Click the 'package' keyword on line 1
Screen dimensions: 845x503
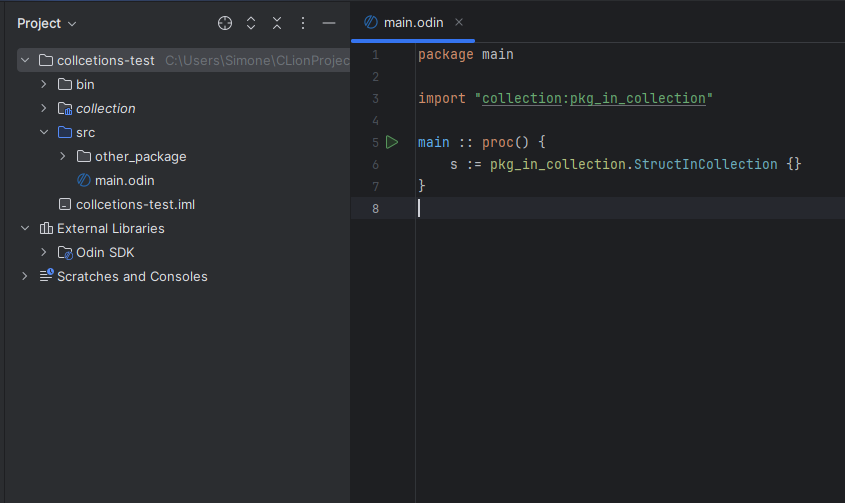coord(446,54)
